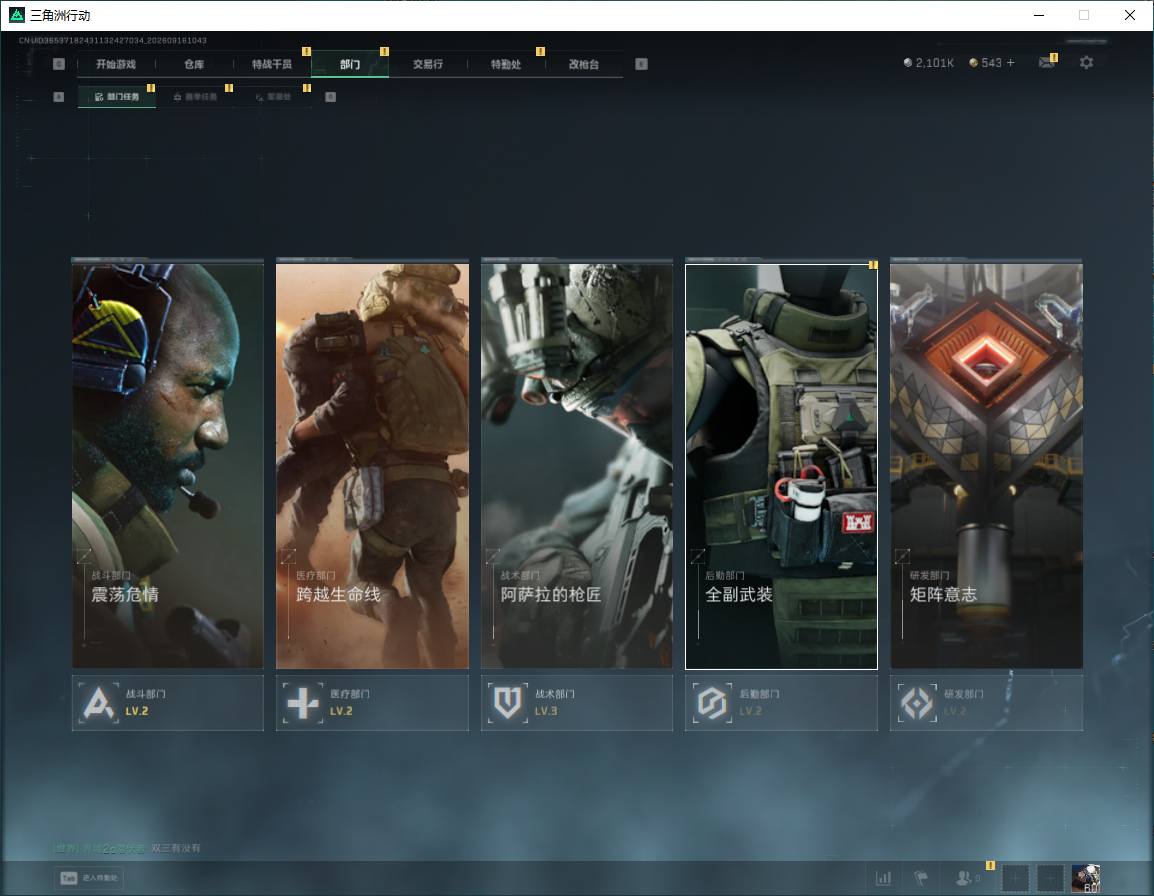Viewport: 1154px width, 896px height.
Task: Open the 开始游戏 tab
Action: 116,64
